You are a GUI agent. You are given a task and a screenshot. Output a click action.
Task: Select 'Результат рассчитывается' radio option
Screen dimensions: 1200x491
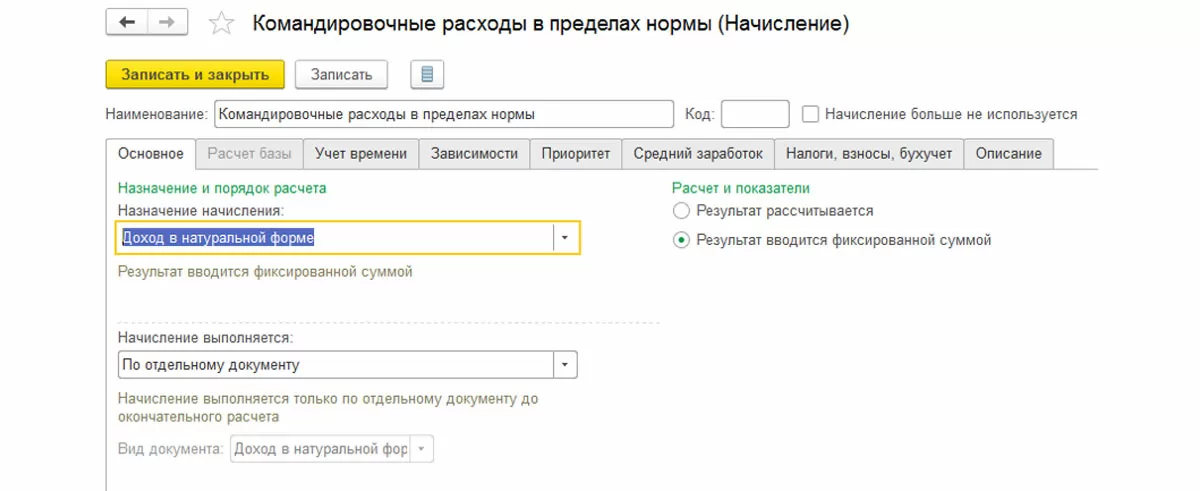682,211
